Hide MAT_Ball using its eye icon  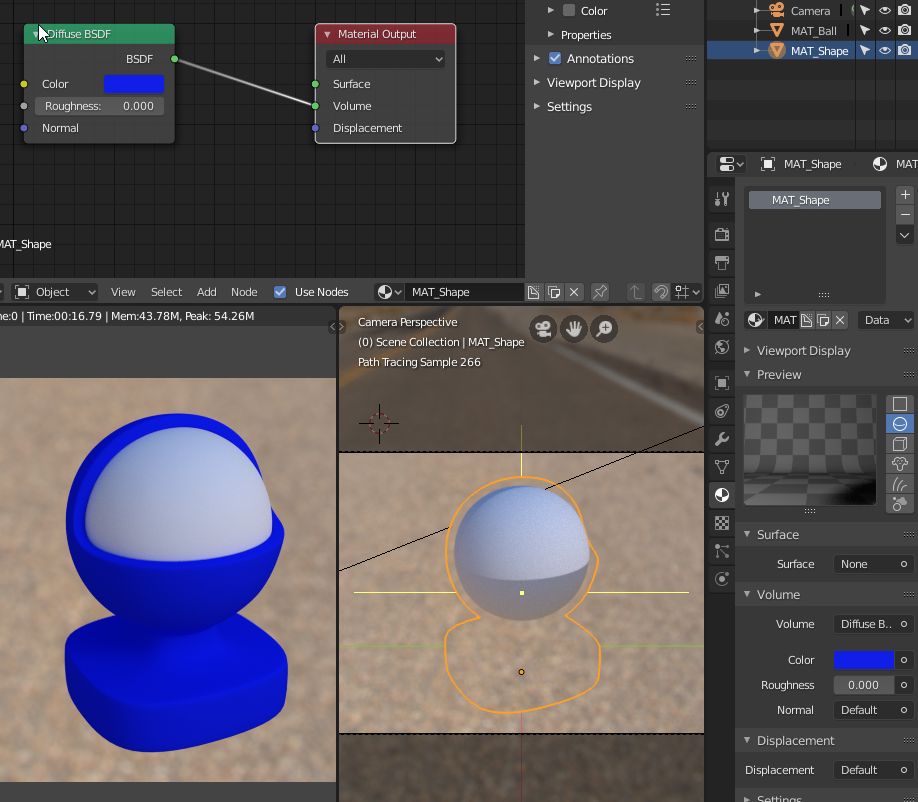click(884, 31)
